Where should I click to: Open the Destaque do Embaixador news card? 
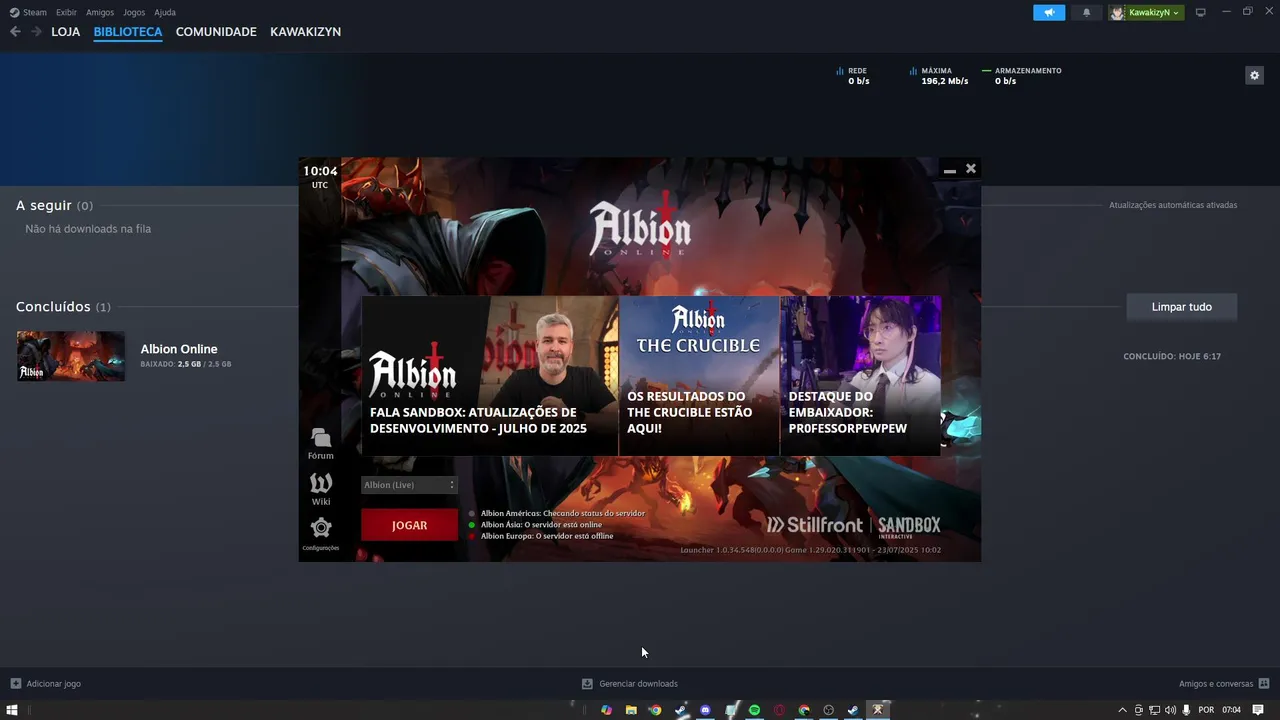click(860, 376)
